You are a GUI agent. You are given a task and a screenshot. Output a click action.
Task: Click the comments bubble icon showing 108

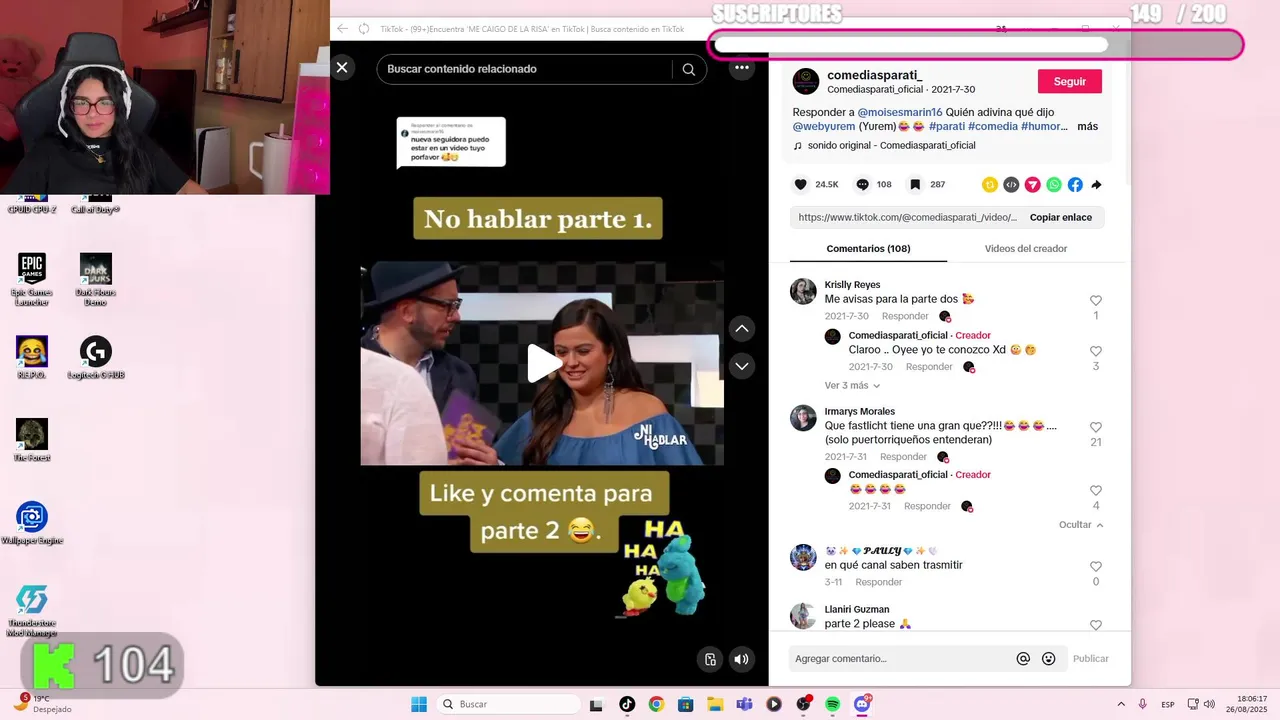862,185
